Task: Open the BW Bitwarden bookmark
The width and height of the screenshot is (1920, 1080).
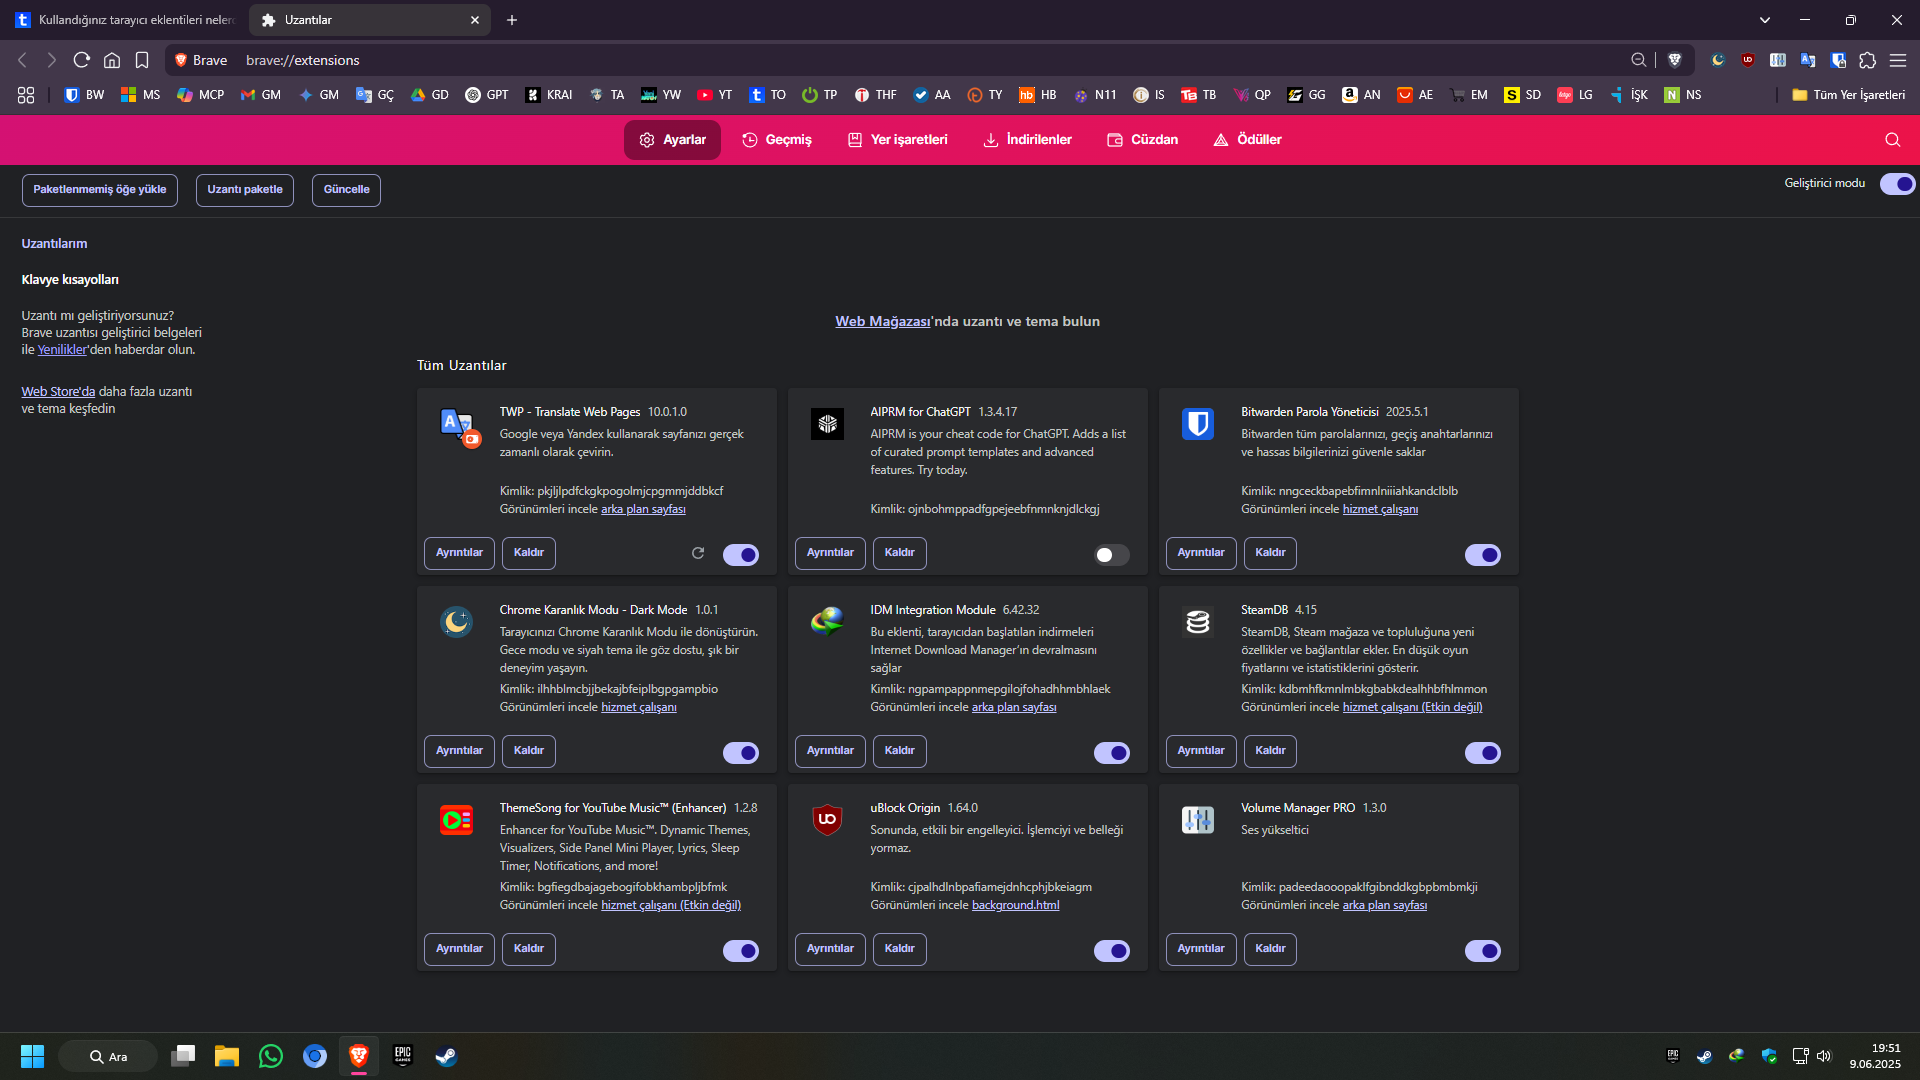Action: 84,95
